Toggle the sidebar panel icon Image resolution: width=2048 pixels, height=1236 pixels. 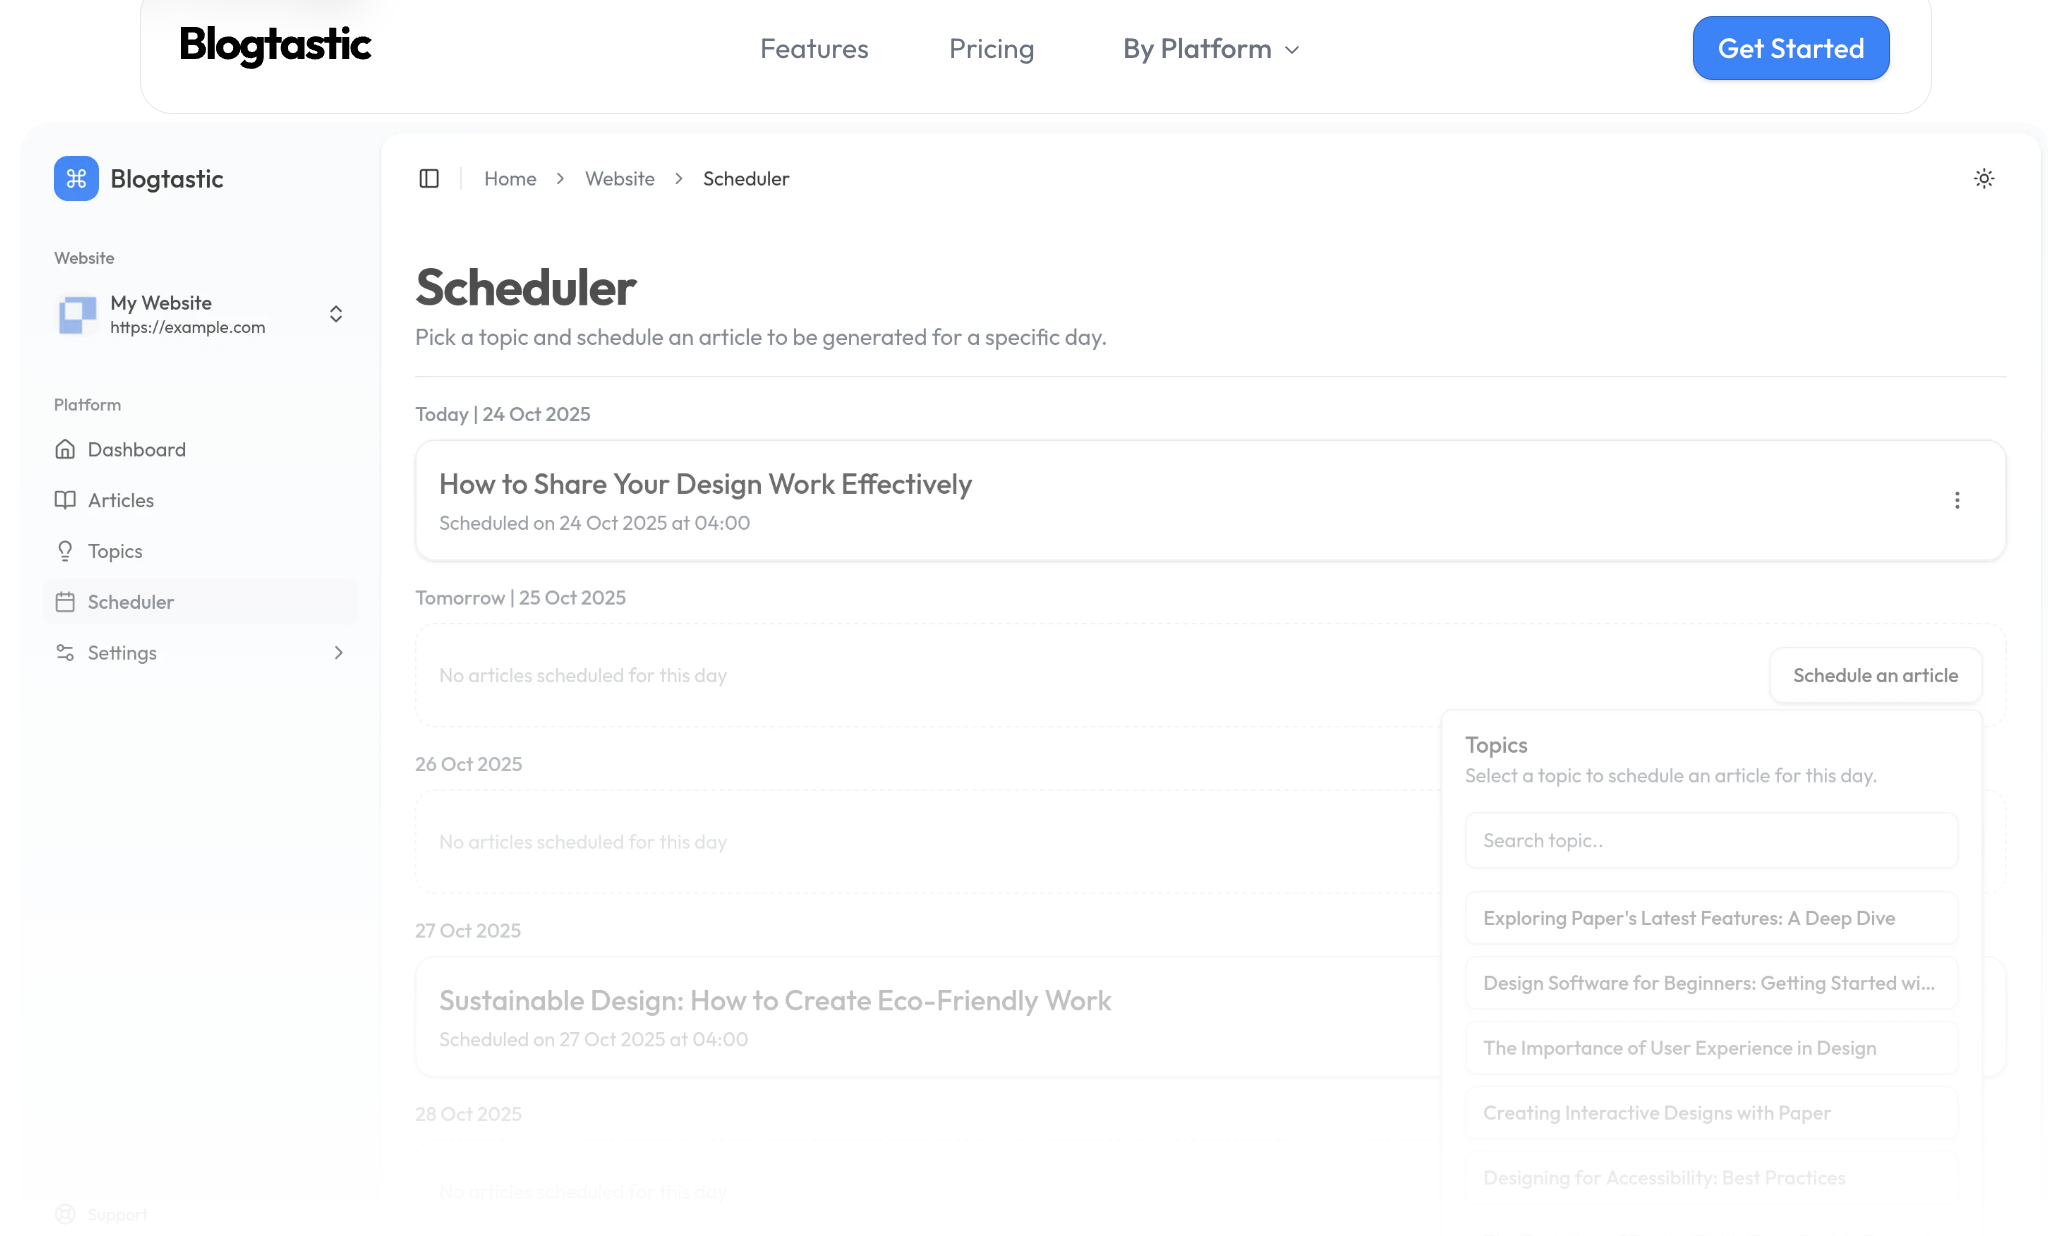(x=429, y=179)
